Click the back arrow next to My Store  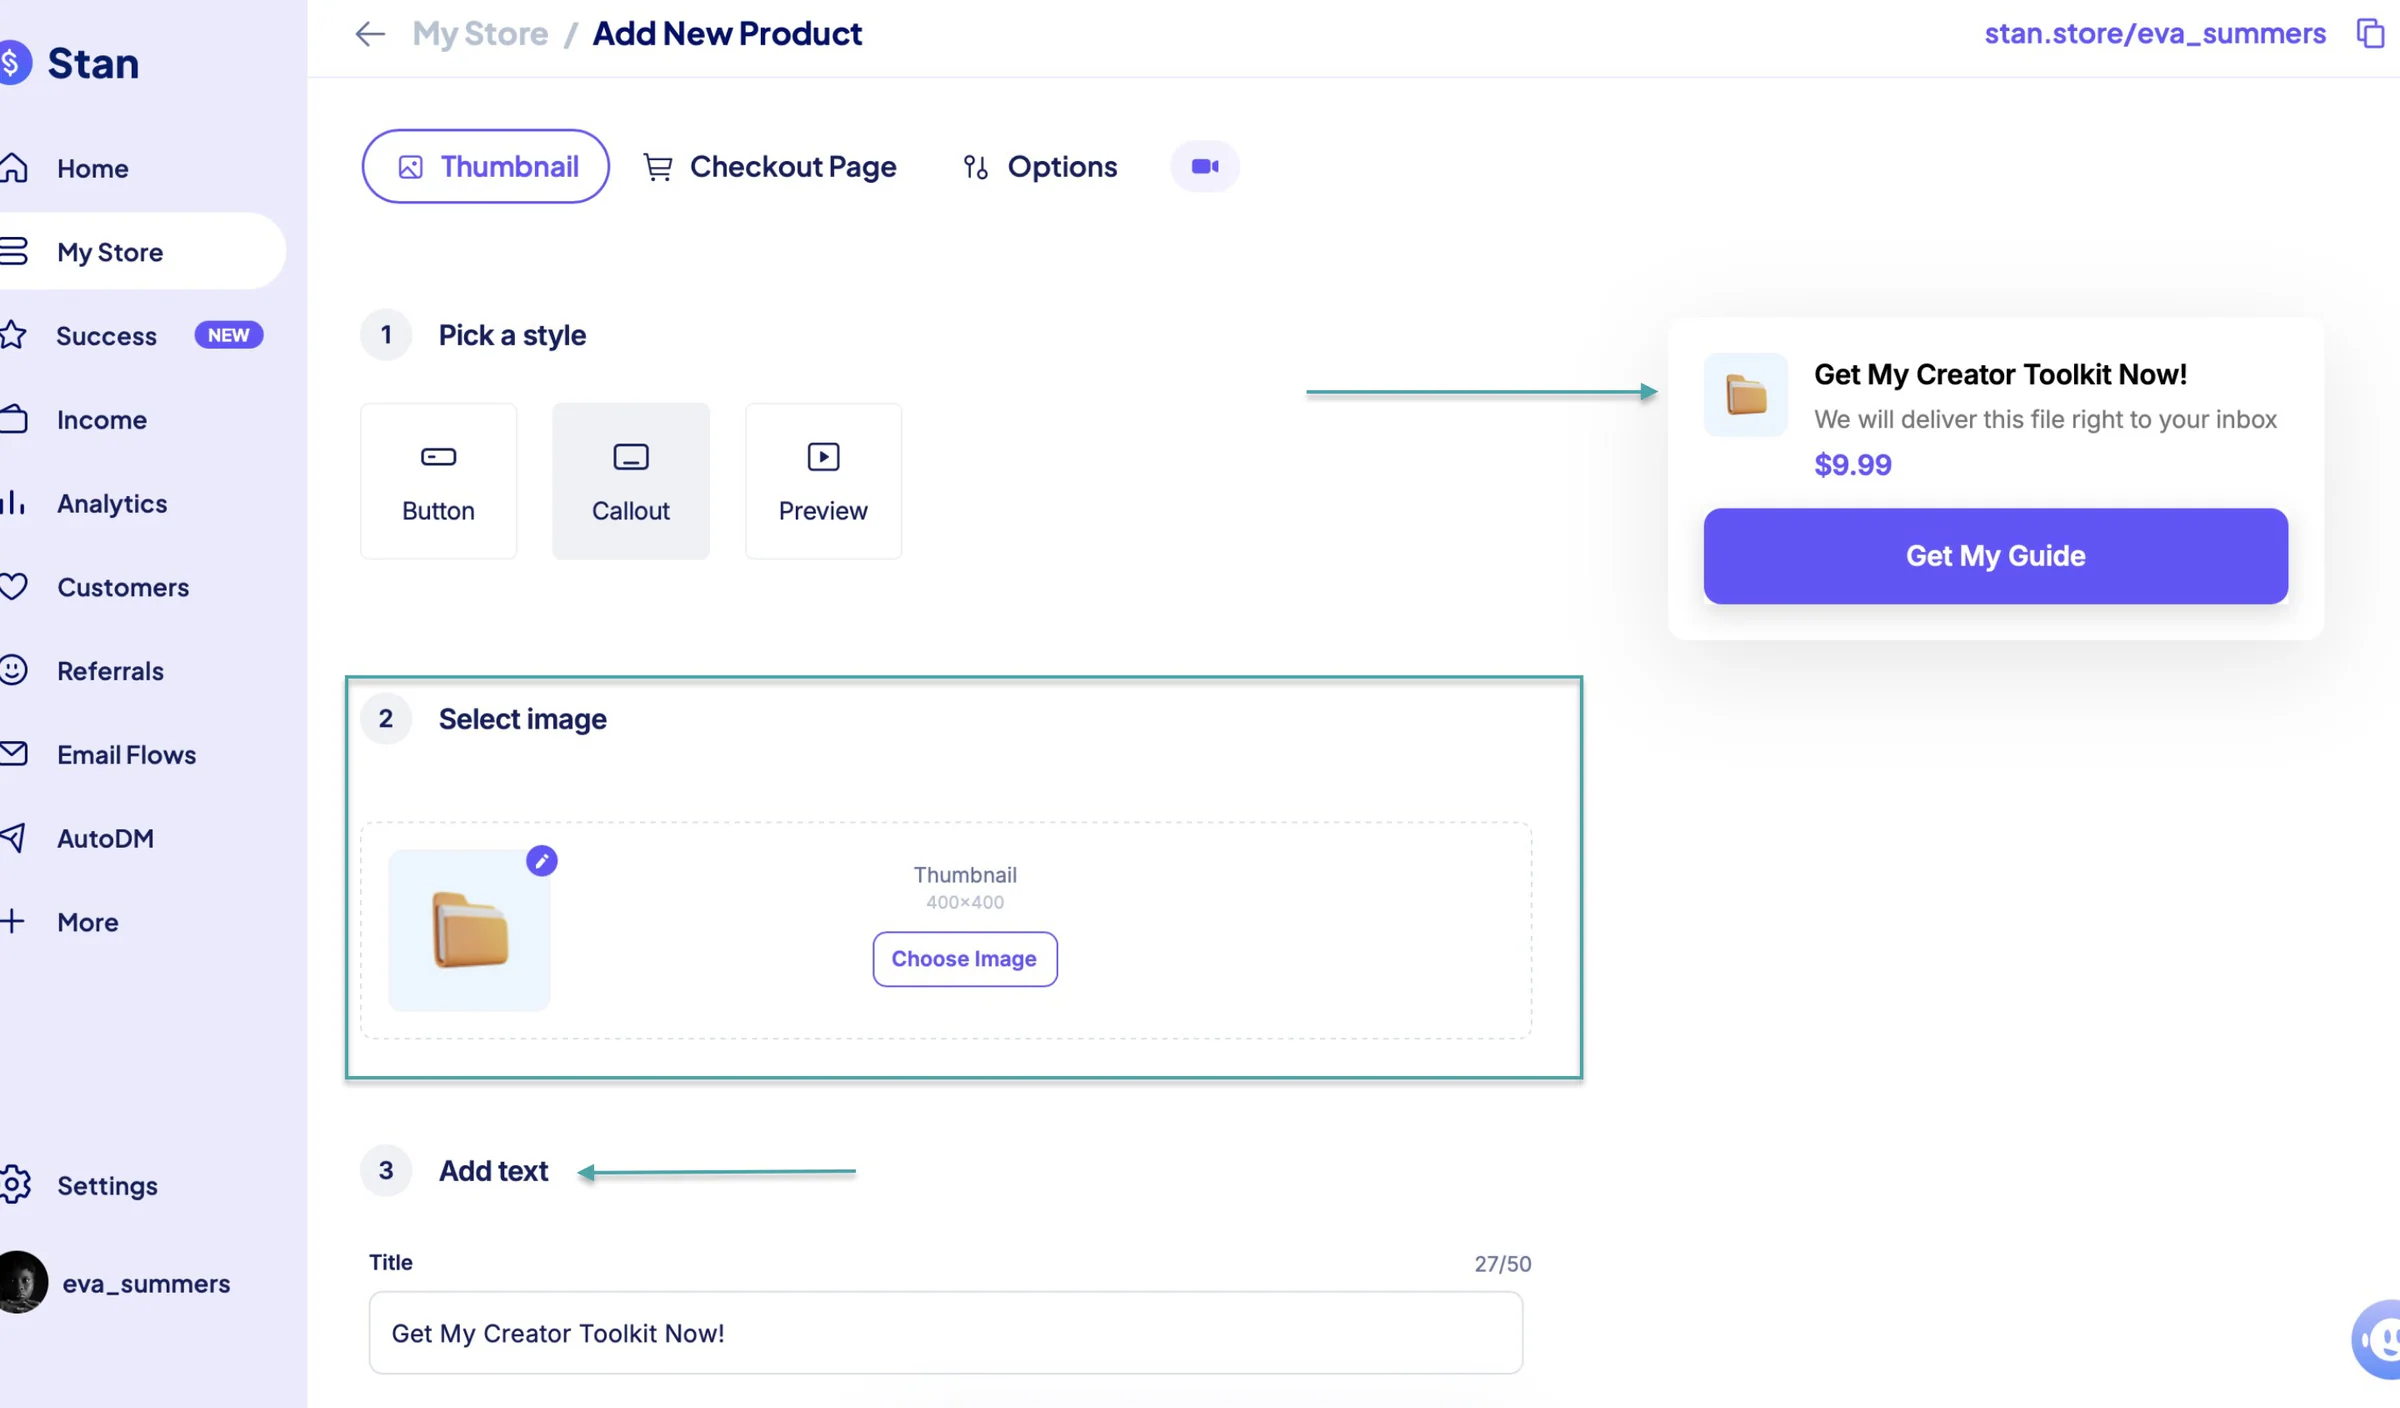coord(370,34)
